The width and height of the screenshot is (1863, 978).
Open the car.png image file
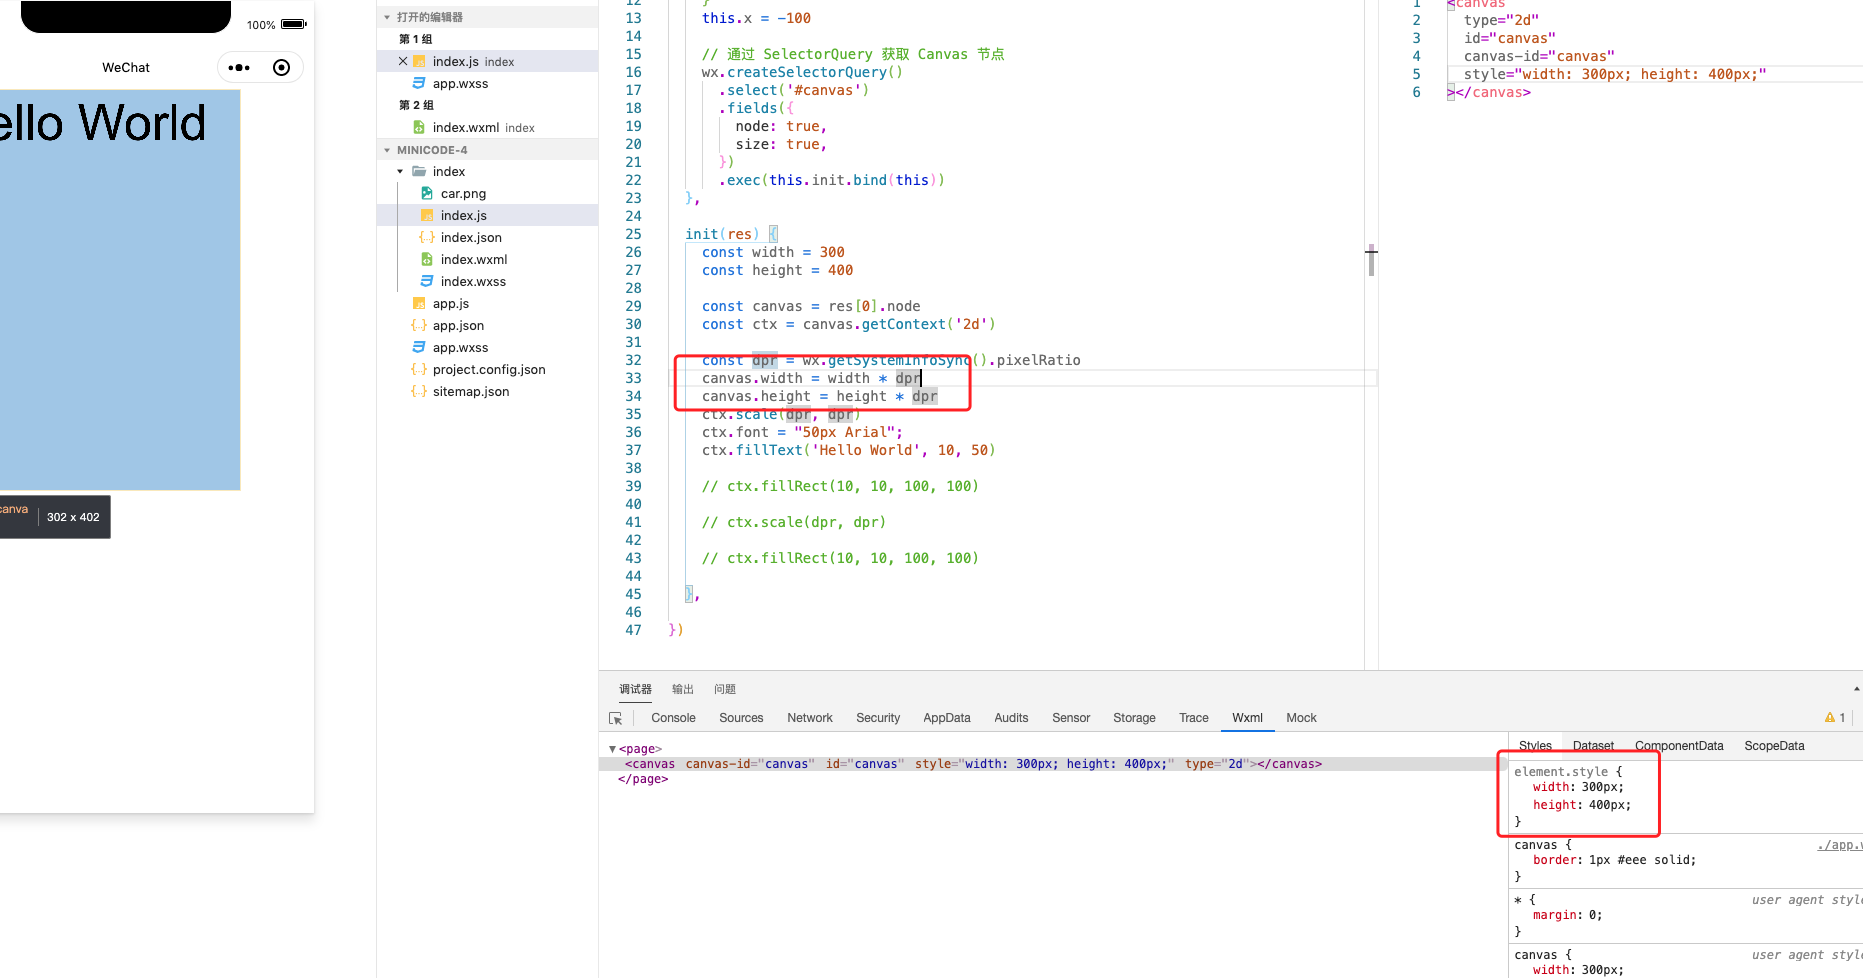pos(463,193)
